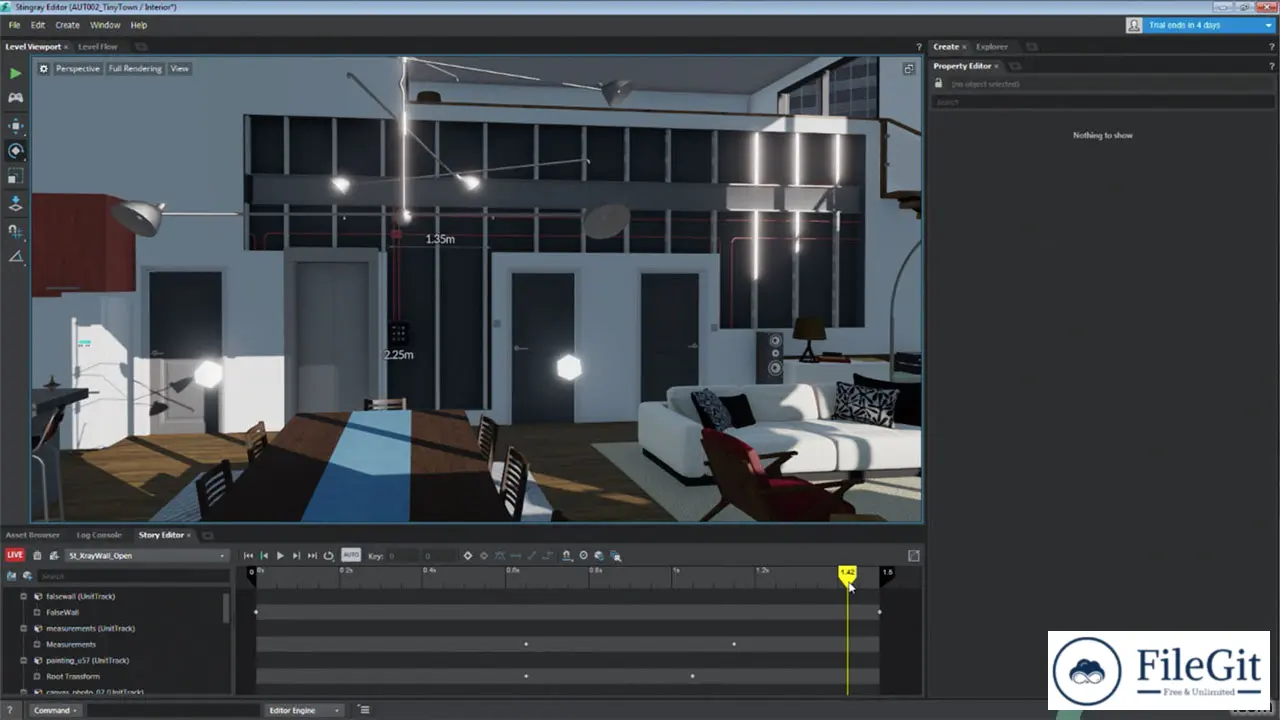Image resolution: width=1280 pixels, height=720 pixels.
Task: Jump to the story end
Action: (312, 556)
